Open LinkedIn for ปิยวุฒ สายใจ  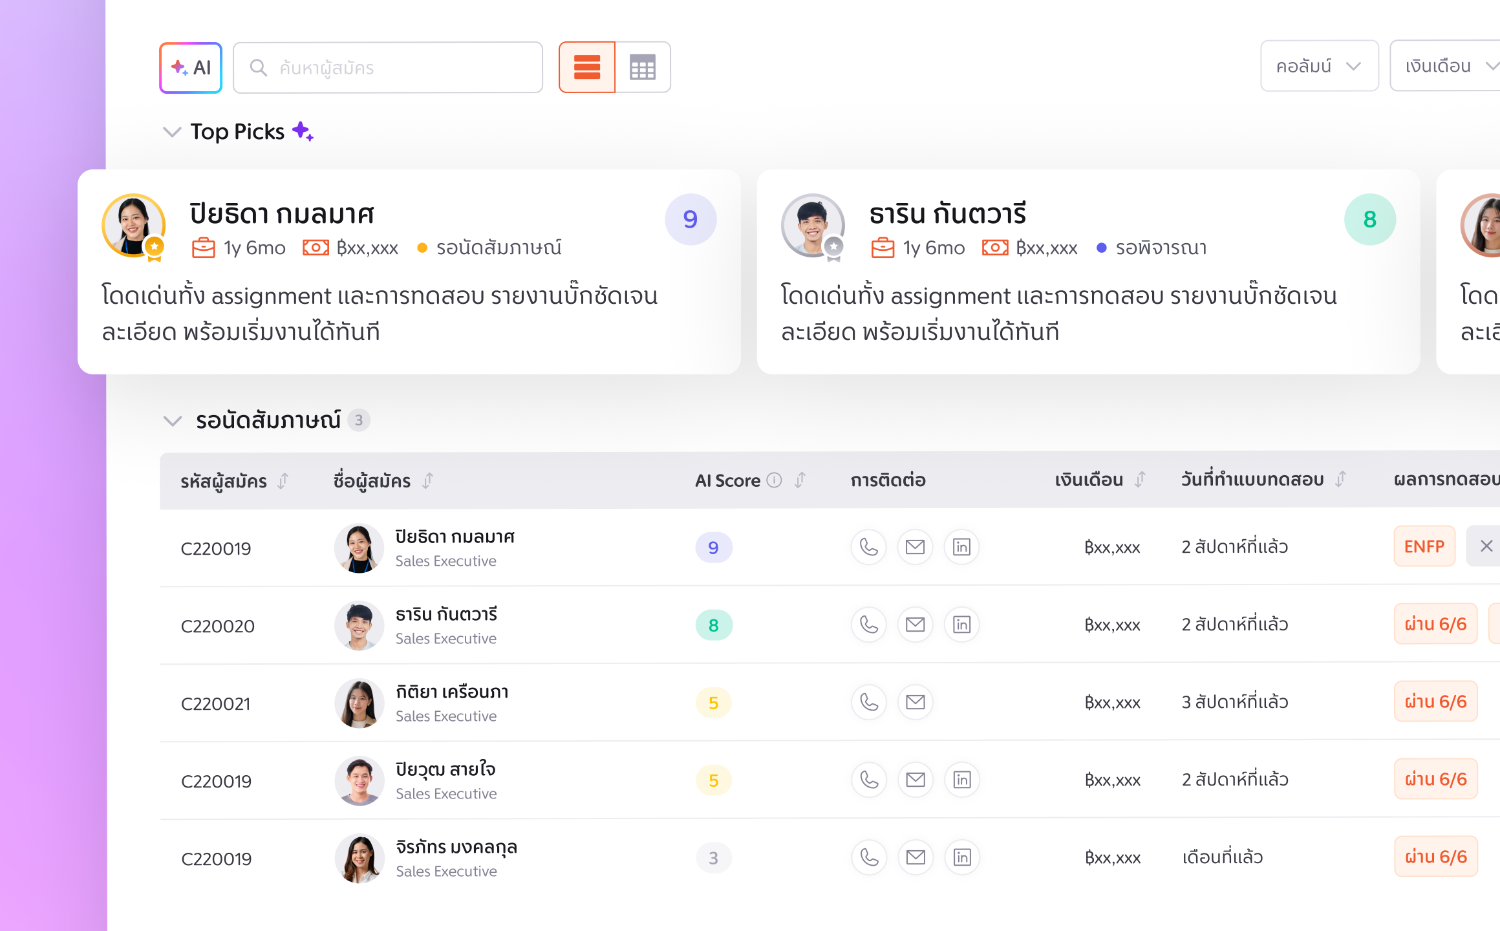pos(962,780)
